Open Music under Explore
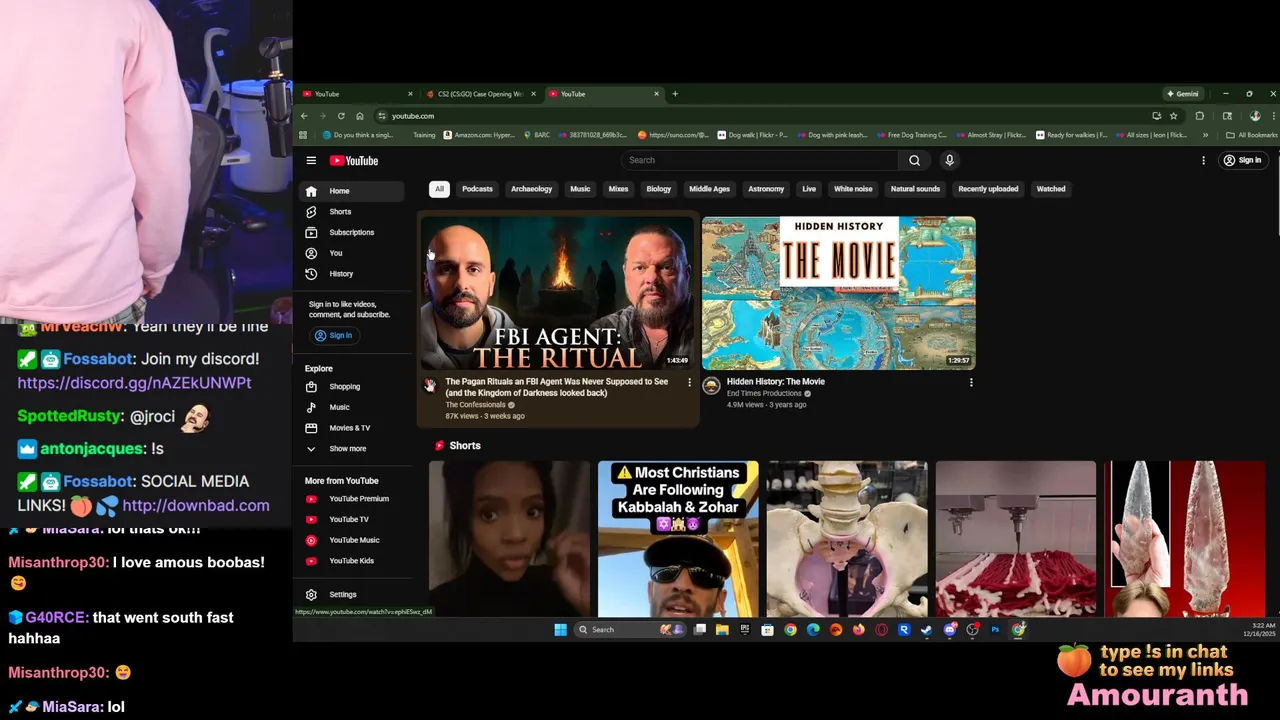This screenshot has width=1280, height=720. pos(351,407)
